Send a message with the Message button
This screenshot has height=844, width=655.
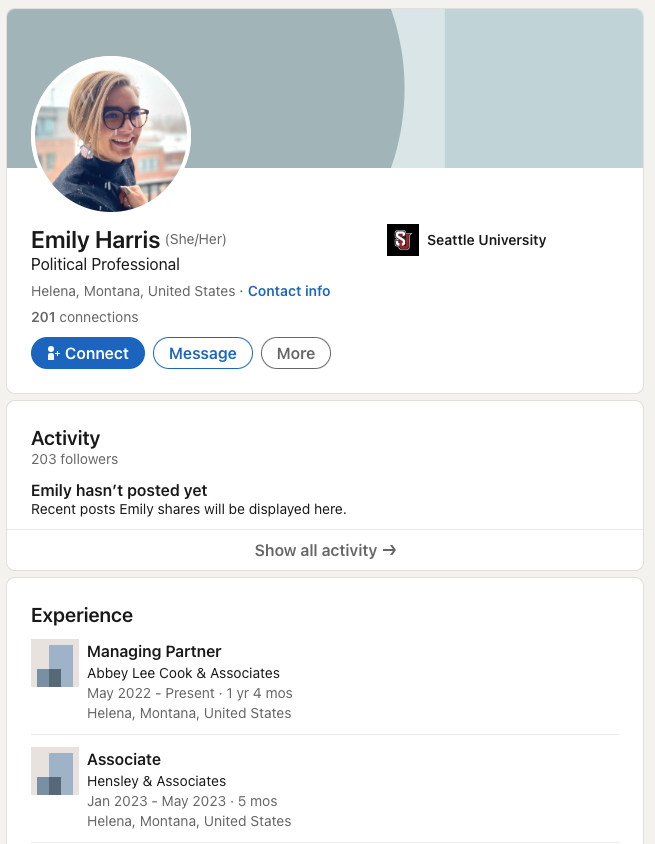(x=202, y=353)
